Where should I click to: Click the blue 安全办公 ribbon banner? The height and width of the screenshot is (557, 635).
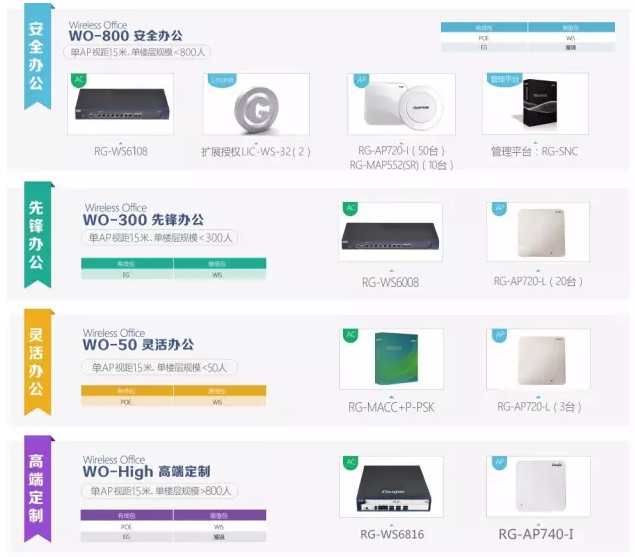pyautogui.click(x=38, y=56)
